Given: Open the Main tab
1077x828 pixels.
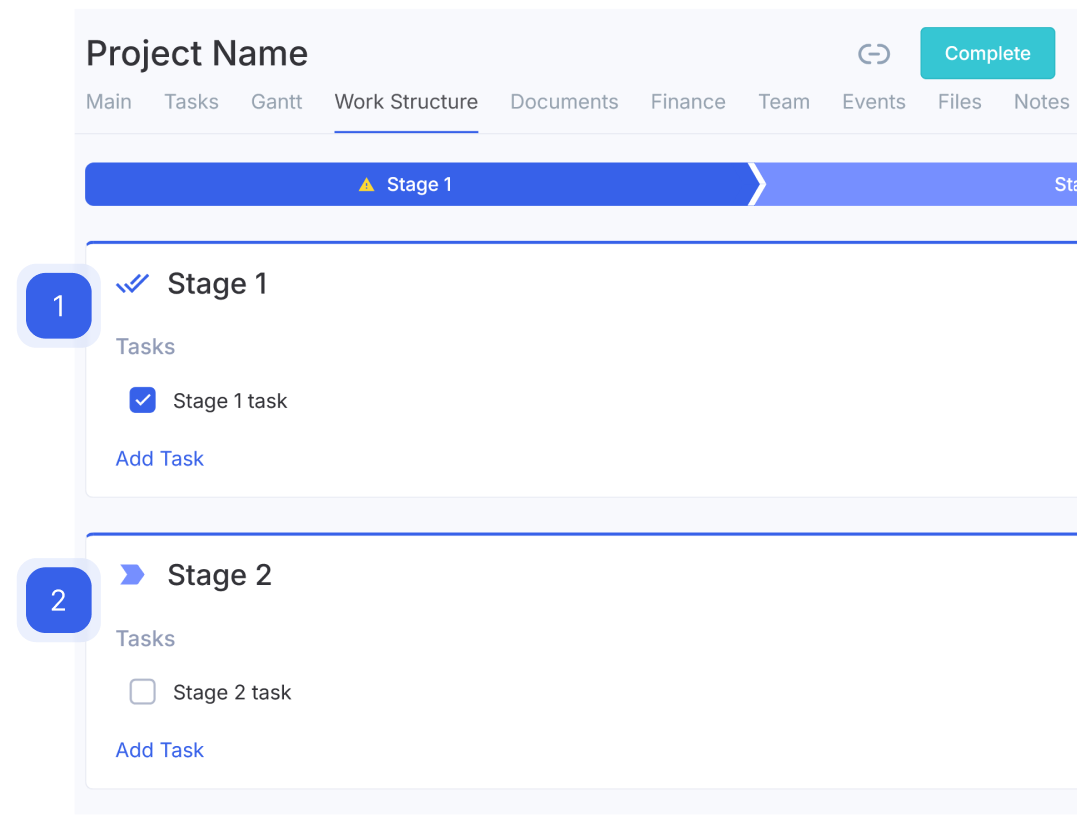Looking at the screenshot, I should pyautogui.click(x=109, y=102).
